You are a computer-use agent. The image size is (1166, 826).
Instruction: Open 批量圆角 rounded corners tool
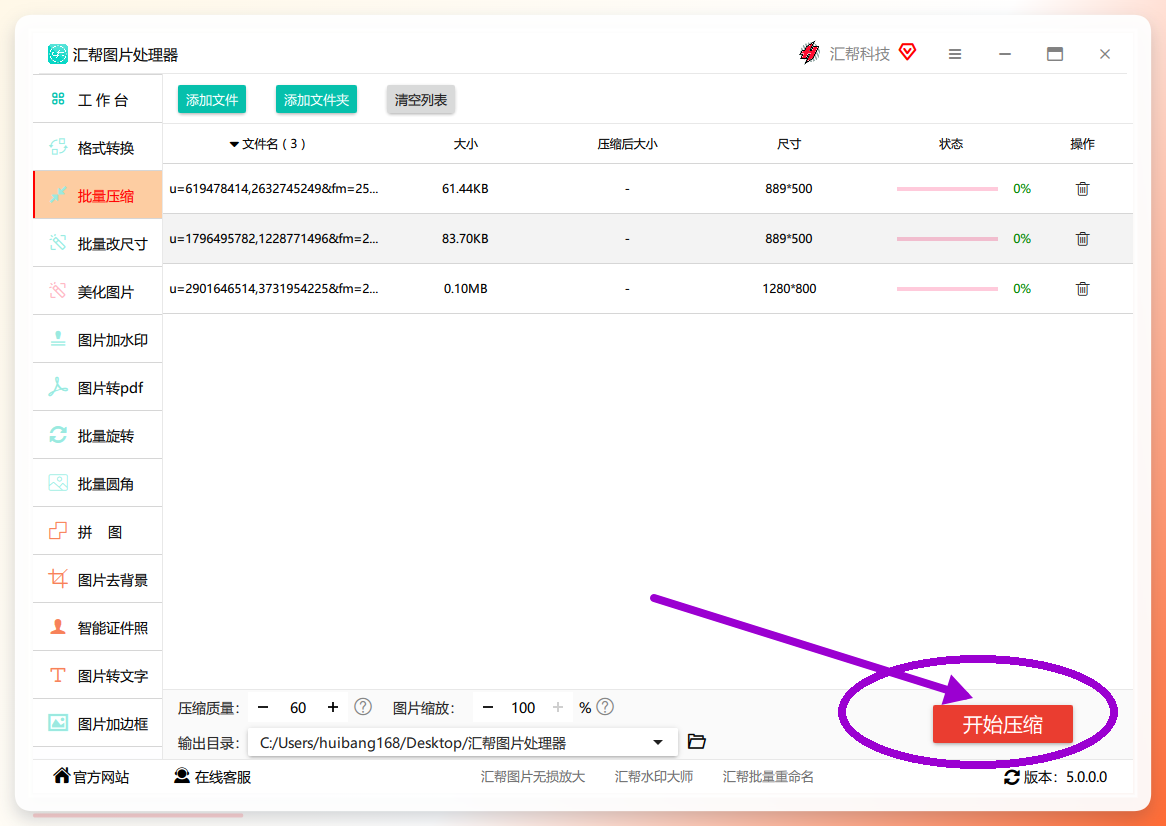tap(97, 484)
